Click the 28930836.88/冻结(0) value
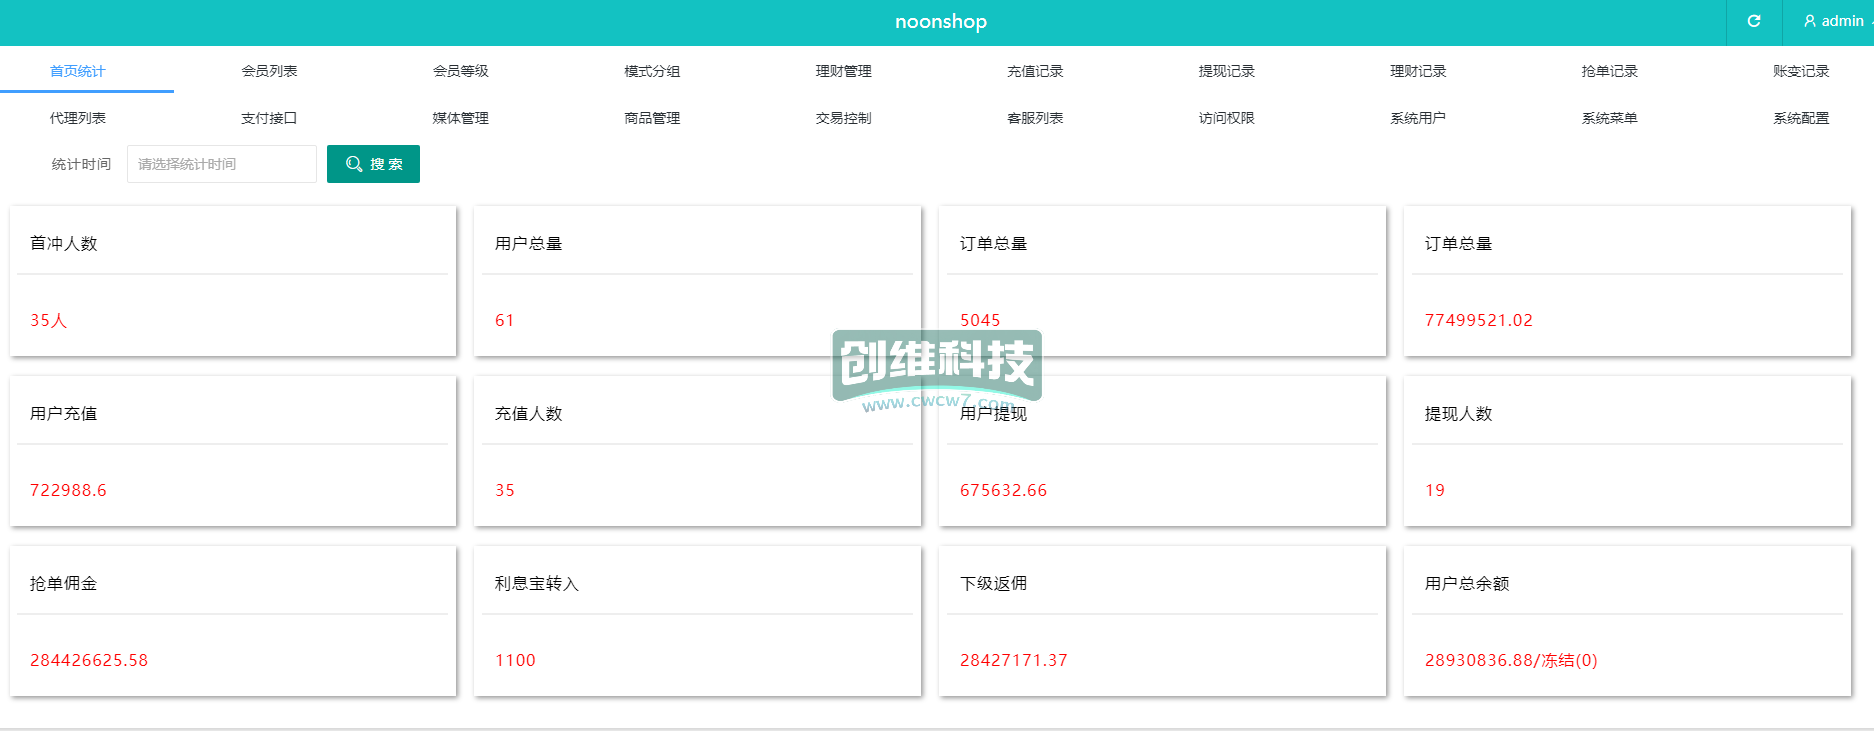Viewport: 1874px width, 731px height. pyautogui.click(x=1511, y=660)
